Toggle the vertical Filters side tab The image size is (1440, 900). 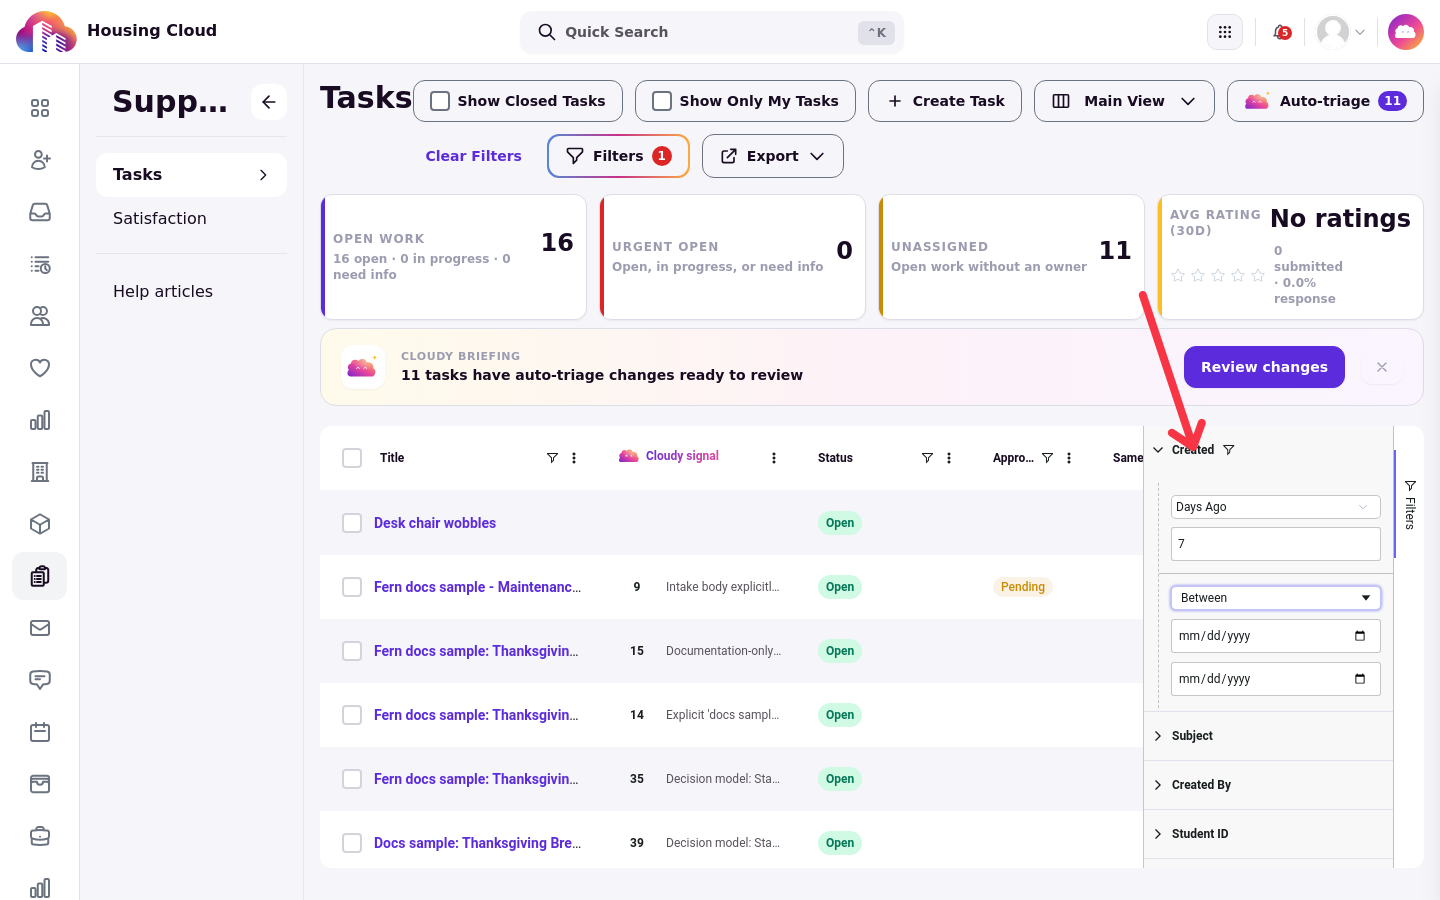(x=1410, y=505)
